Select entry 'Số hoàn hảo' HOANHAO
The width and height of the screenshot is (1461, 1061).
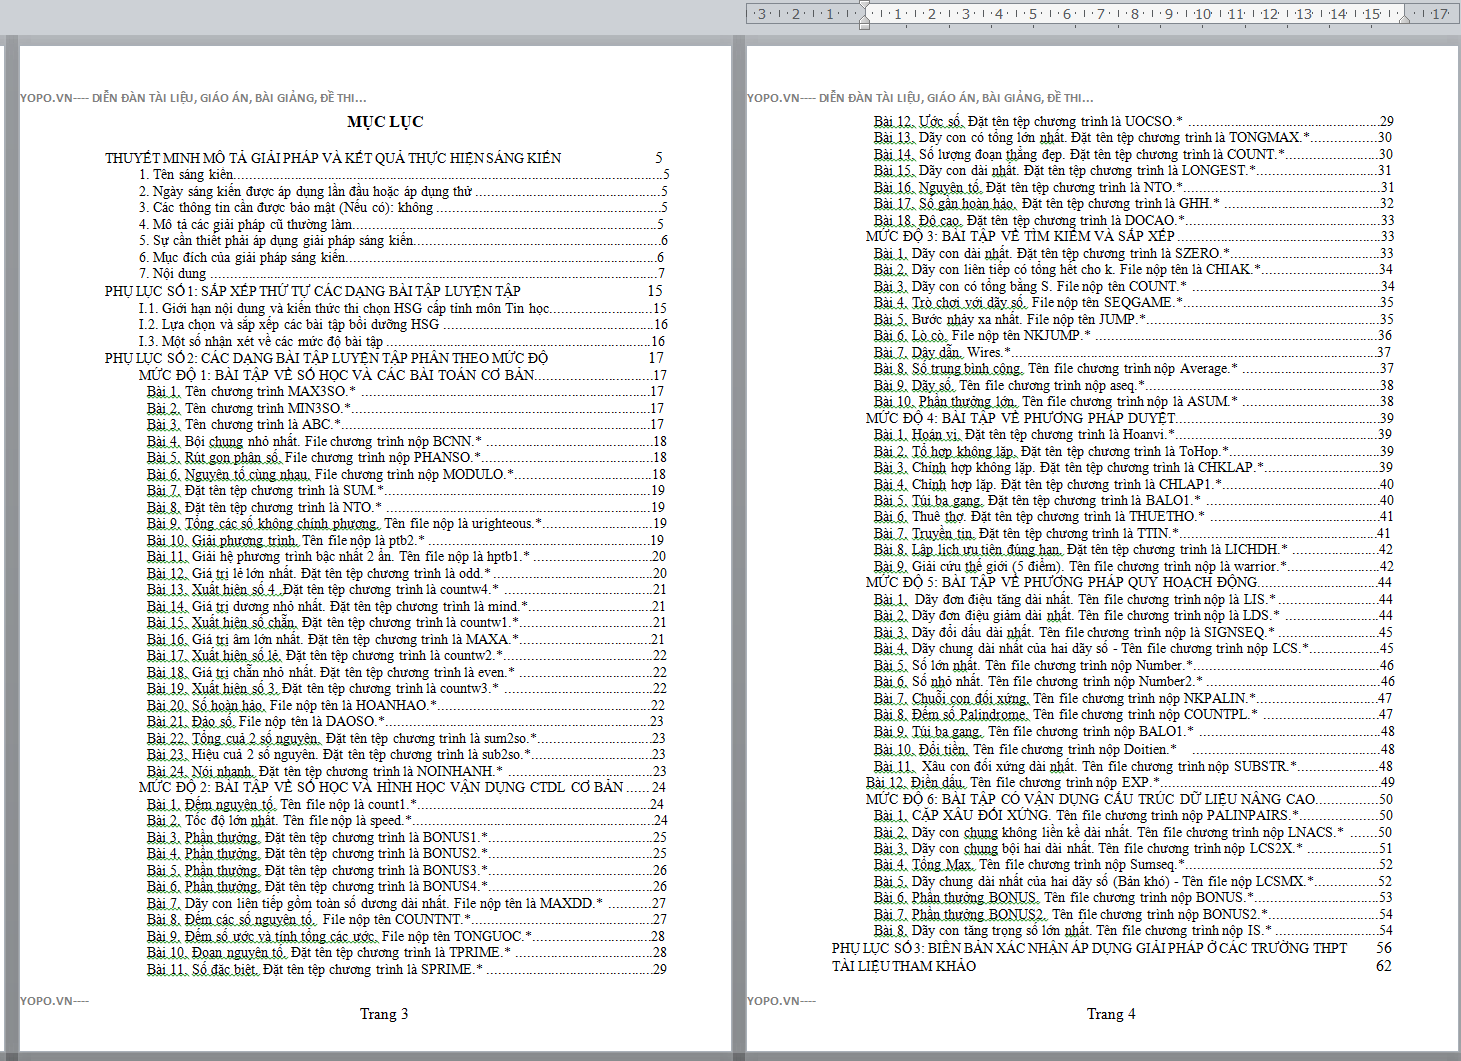tap(406, 705)
